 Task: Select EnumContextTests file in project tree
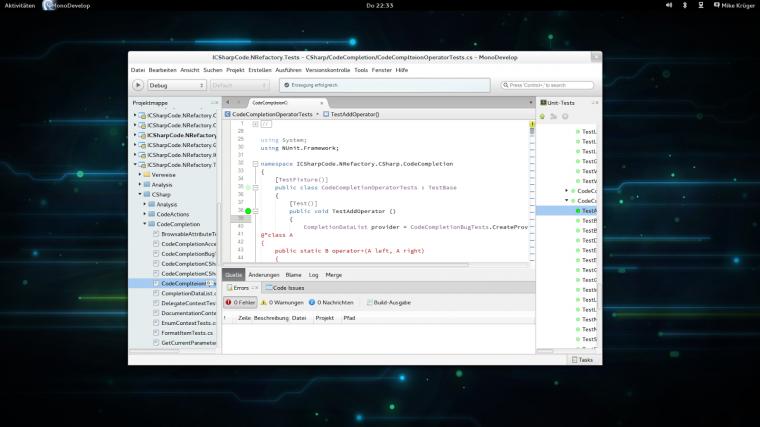coord(189,323)
